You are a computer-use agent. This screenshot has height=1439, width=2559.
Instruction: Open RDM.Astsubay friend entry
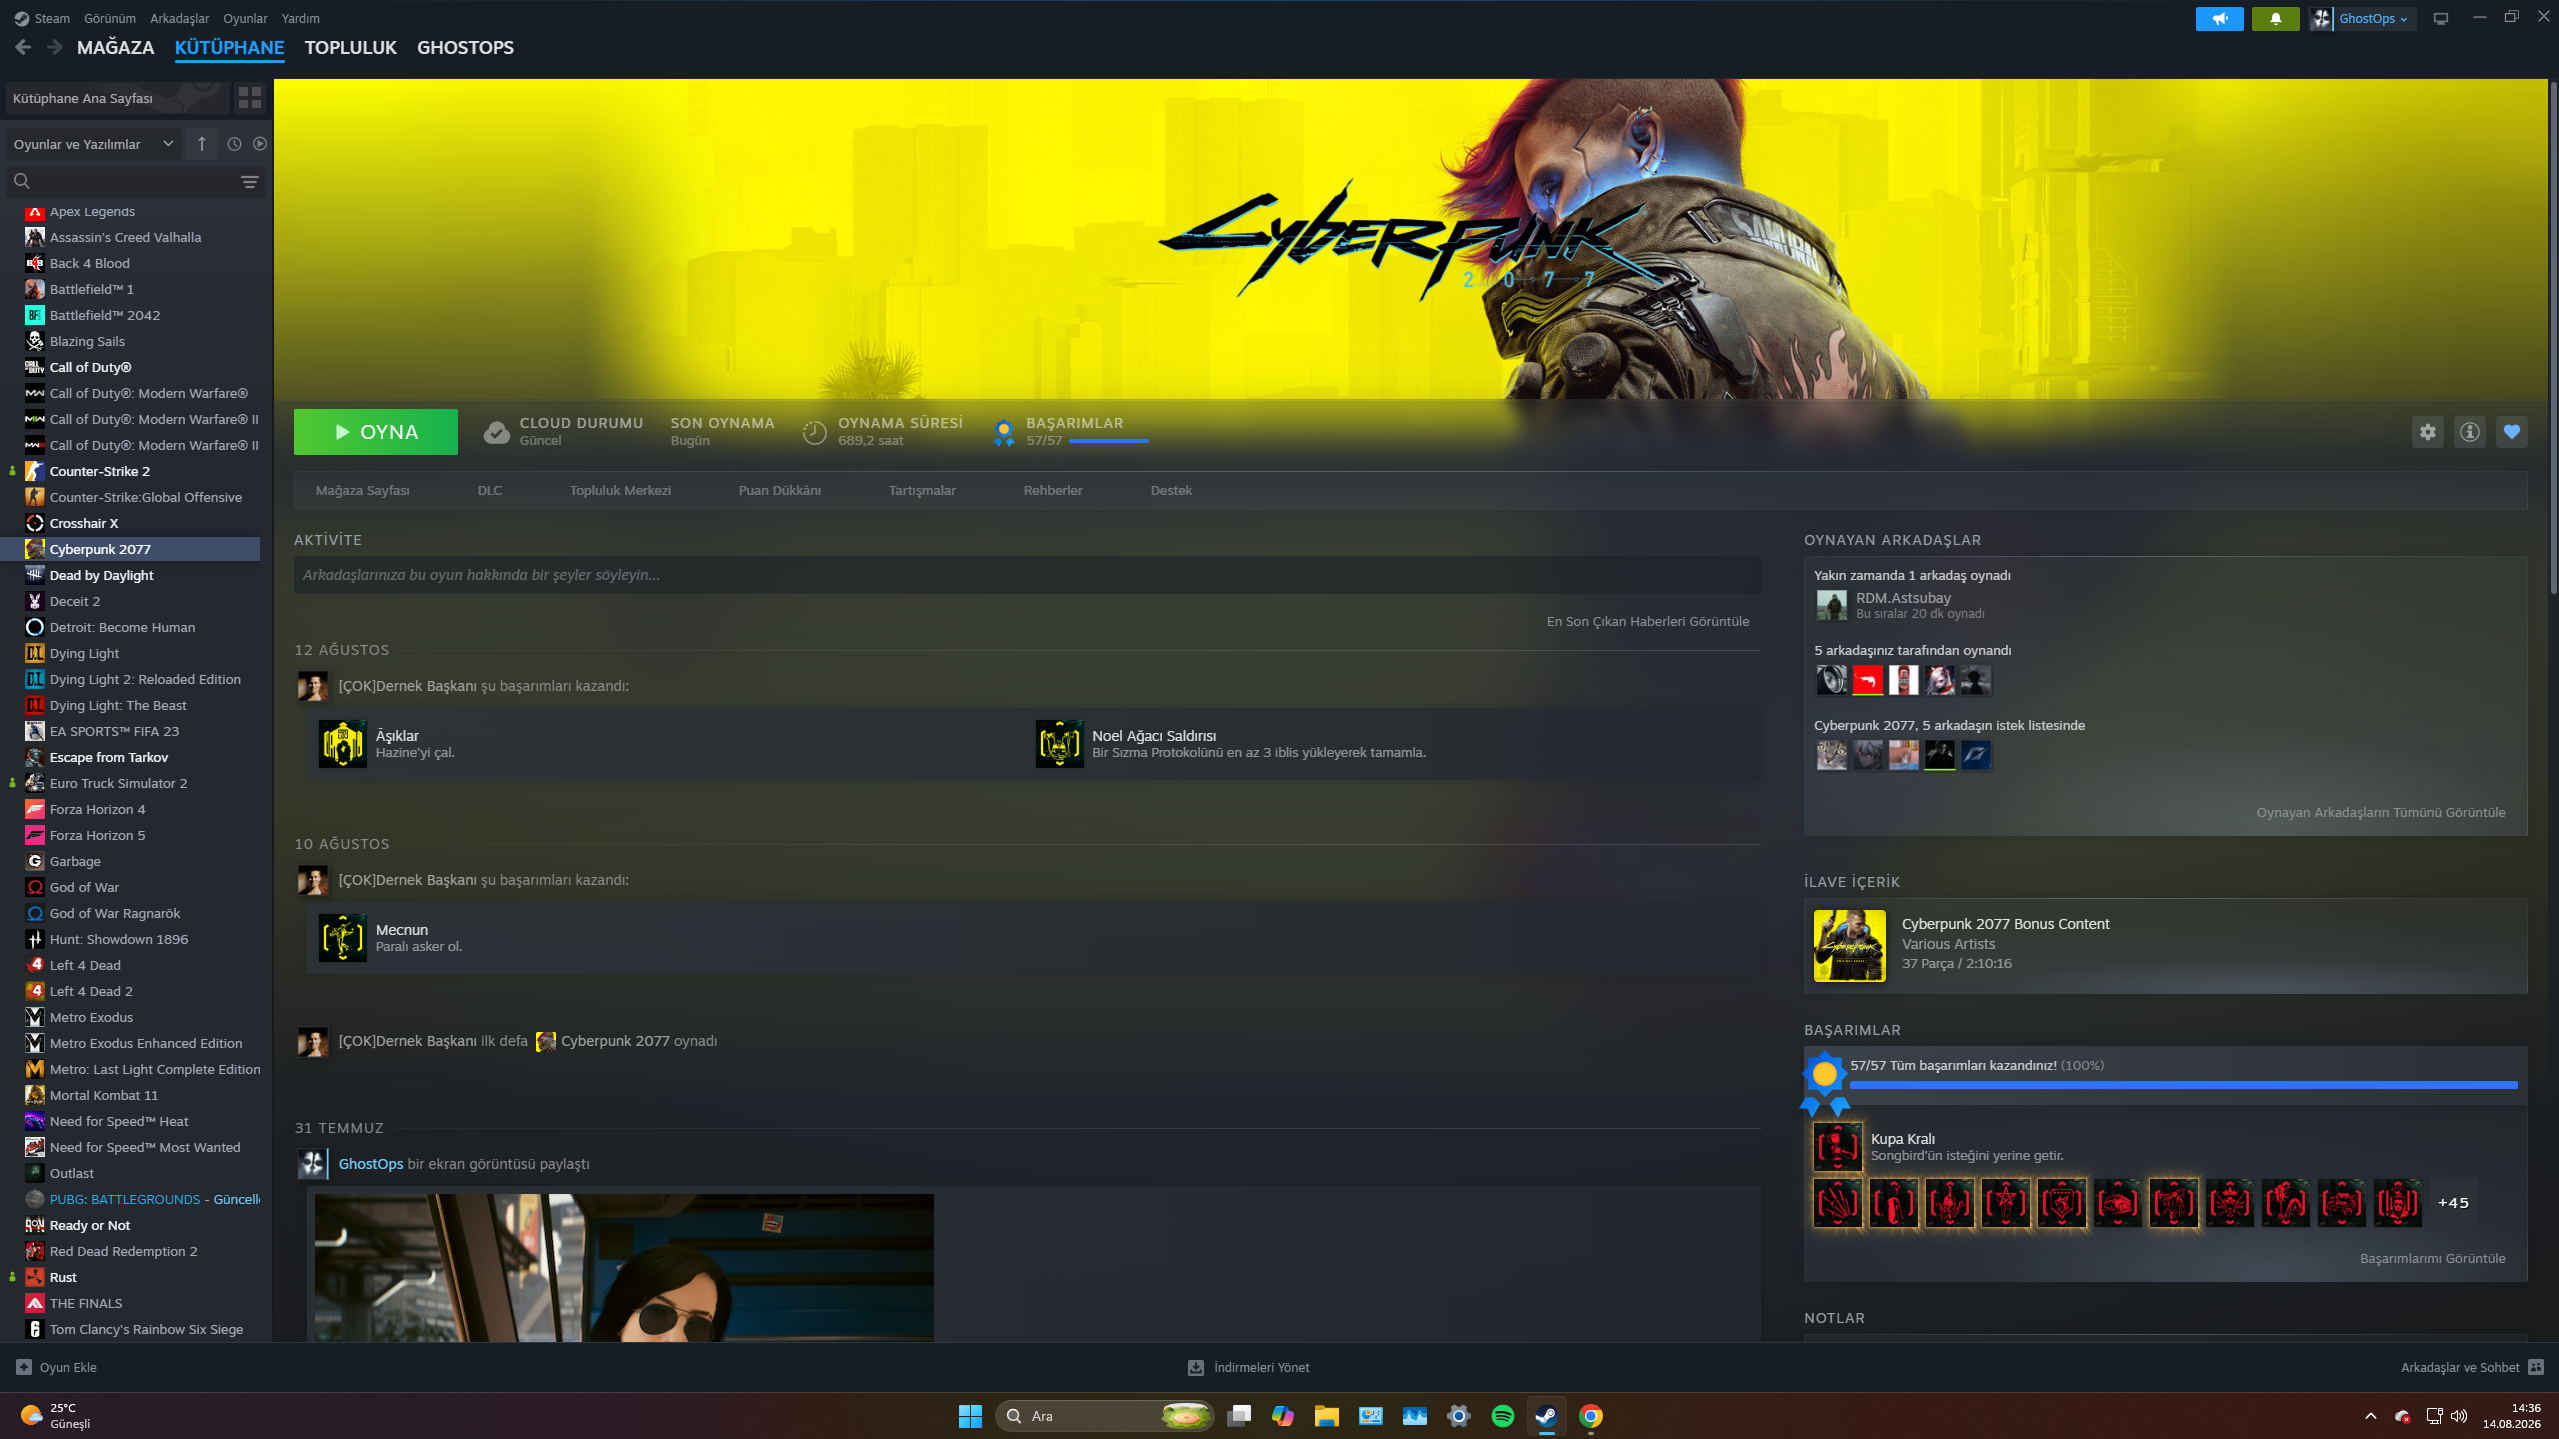[x=1900, y=605]
